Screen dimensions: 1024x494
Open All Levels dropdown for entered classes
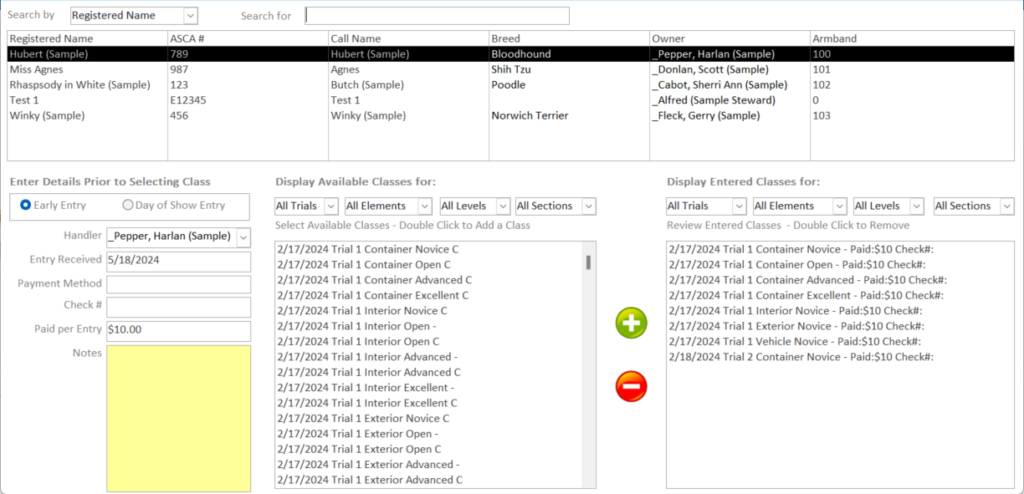pyautogui.click(x=917, y=206)
